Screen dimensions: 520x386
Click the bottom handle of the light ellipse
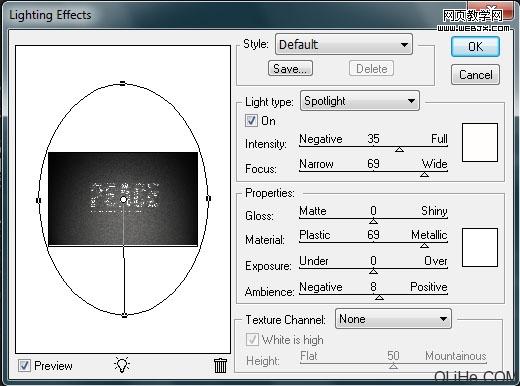(124, 315)
